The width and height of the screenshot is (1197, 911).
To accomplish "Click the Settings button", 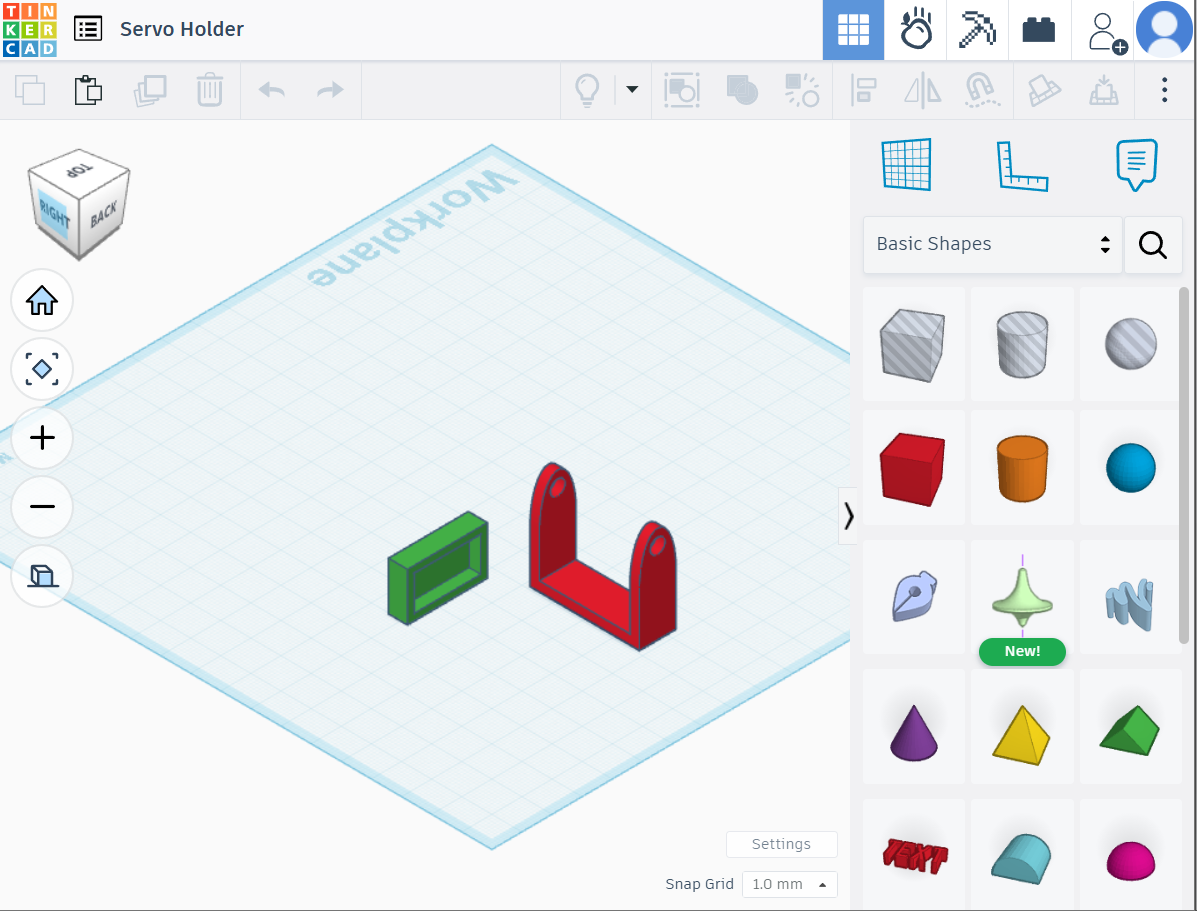I will pyautogui.click(x=782, y=844).
